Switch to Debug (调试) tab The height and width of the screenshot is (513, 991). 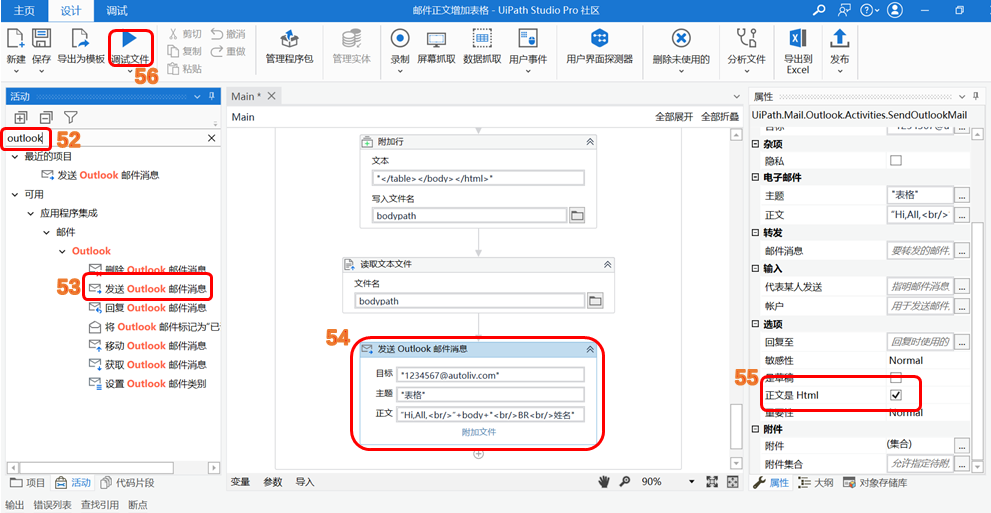[117, 10]
